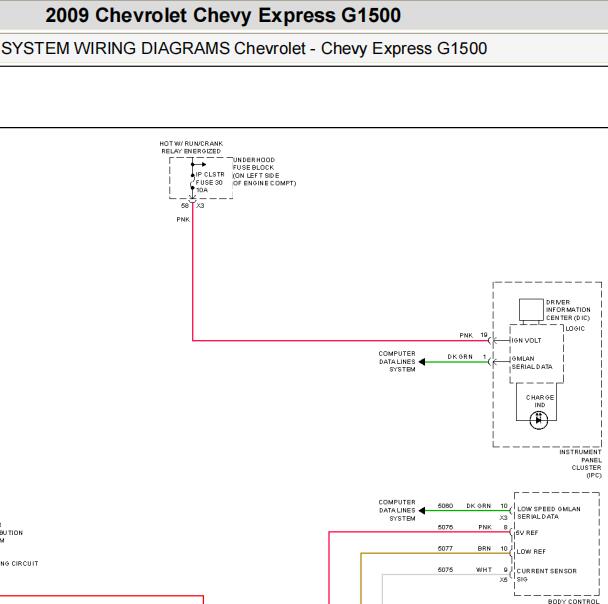Click the brown wire of circuit 5077

(x=436, y=553)
